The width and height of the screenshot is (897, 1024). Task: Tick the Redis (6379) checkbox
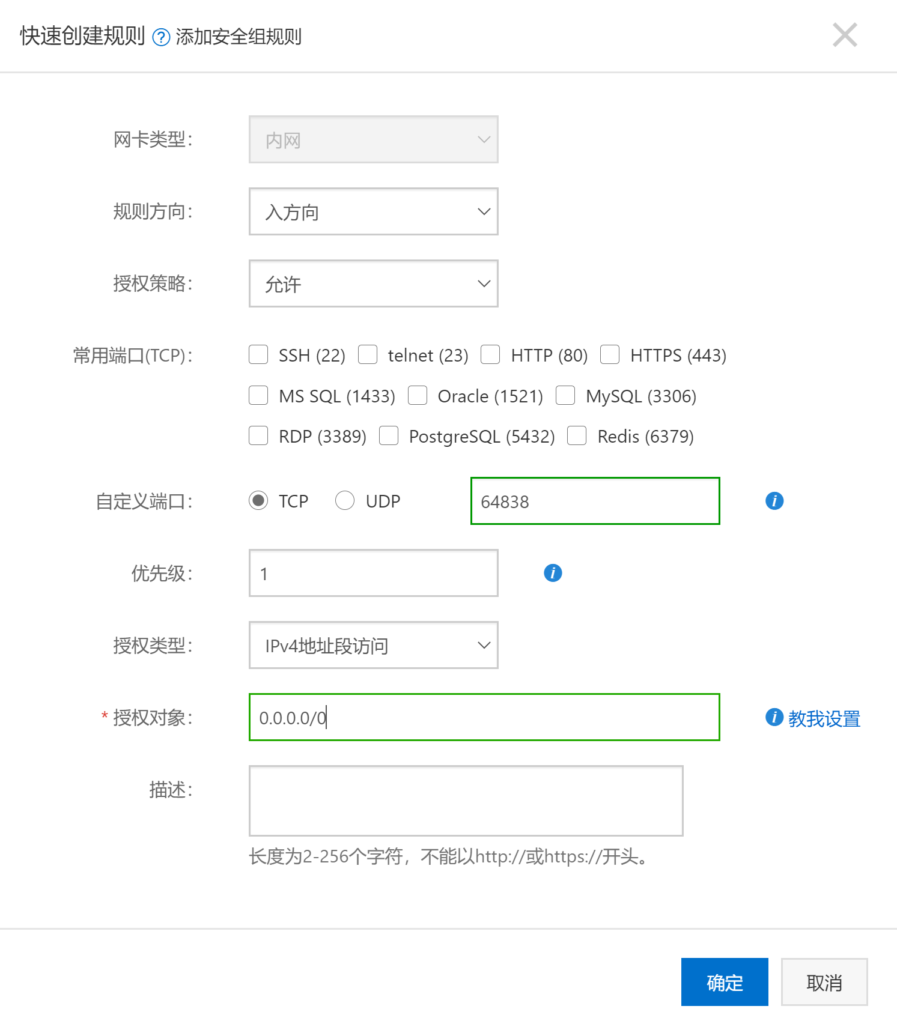coord(577,436)
